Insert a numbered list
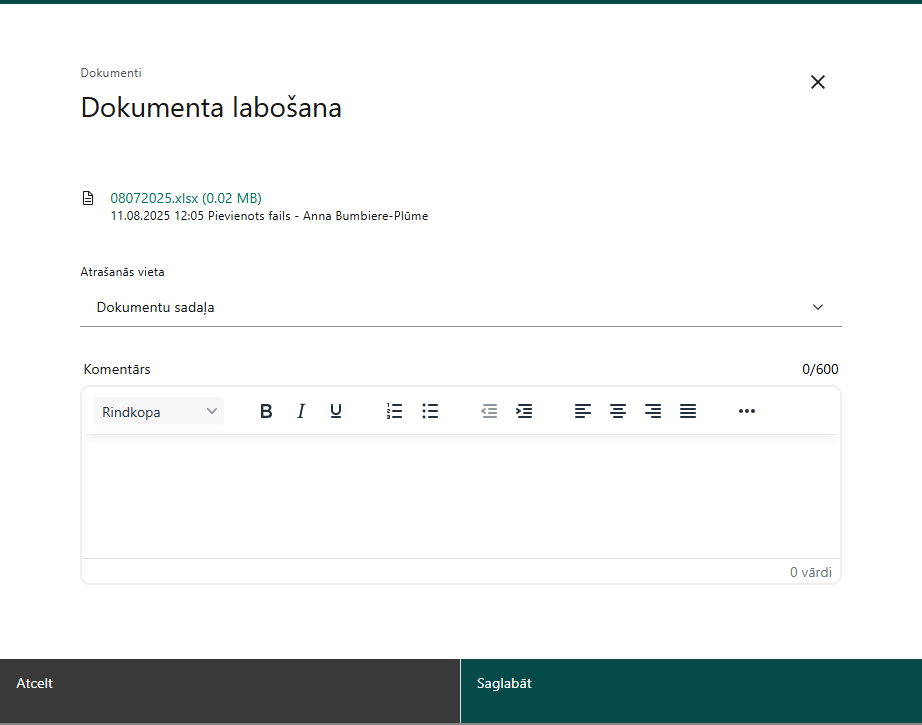This screenshot has width=922, height=725. click(395, 411)
